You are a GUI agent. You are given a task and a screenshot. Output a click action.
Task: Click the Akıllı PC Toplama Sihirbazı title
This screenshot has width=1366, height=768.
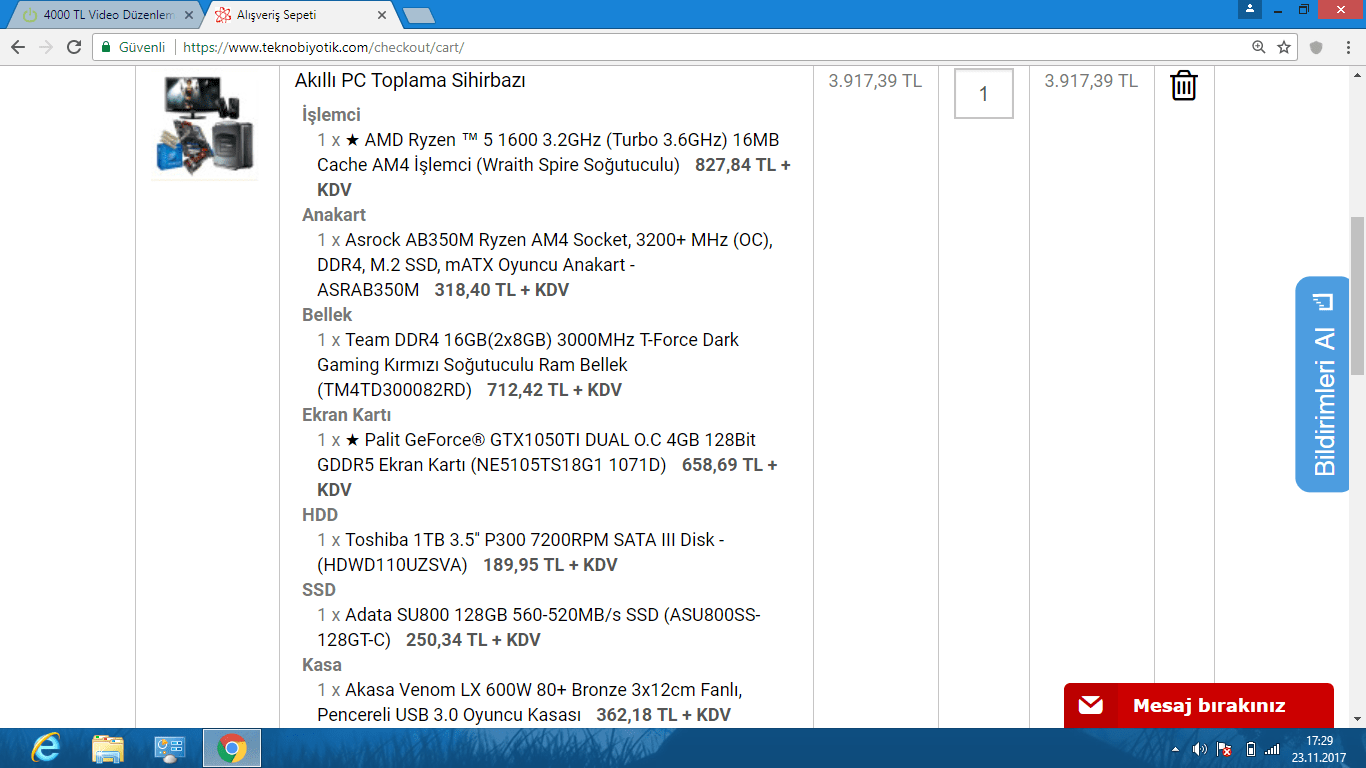410,81
